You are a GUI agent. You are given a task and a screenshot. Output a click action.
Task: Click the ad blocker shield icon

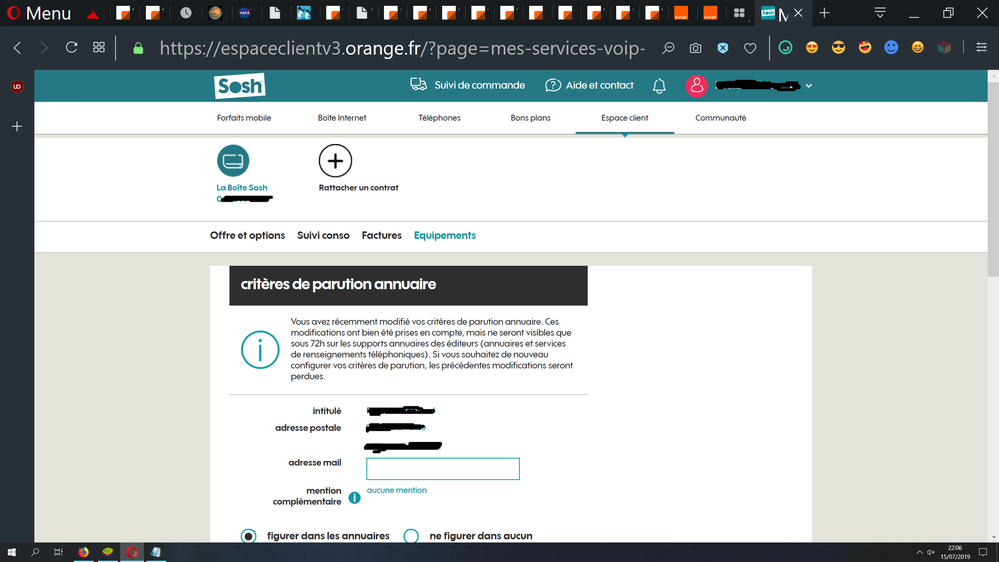tap(722, 48)
